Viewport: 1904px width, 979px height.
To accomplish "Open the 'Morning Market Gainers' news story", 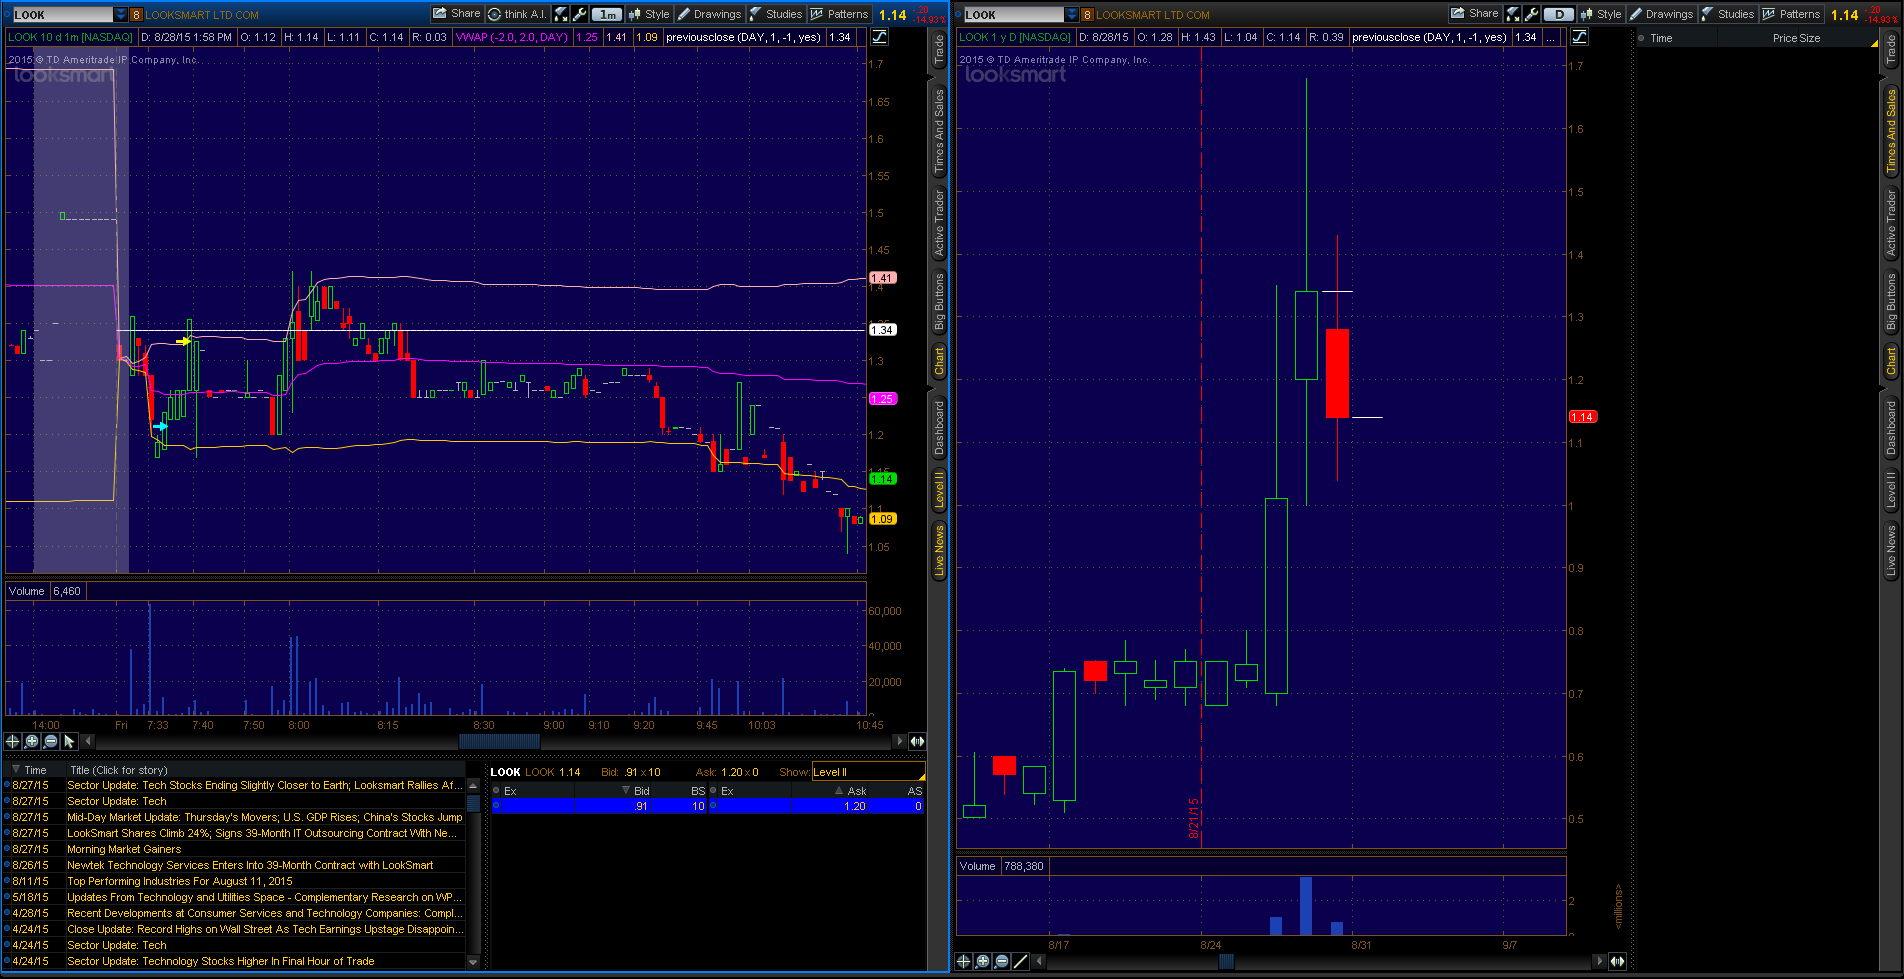I will (x=124, y=849).
